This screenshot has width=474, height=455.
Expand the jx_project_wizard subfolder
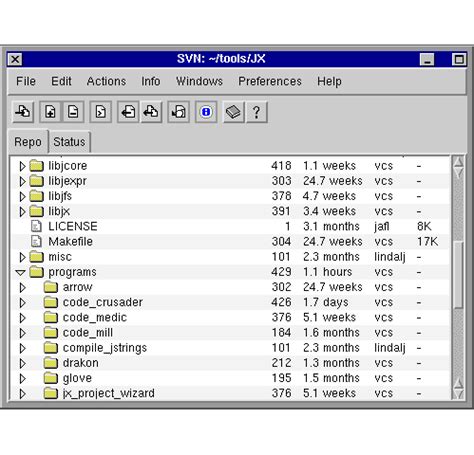click(x=22, y=394)
